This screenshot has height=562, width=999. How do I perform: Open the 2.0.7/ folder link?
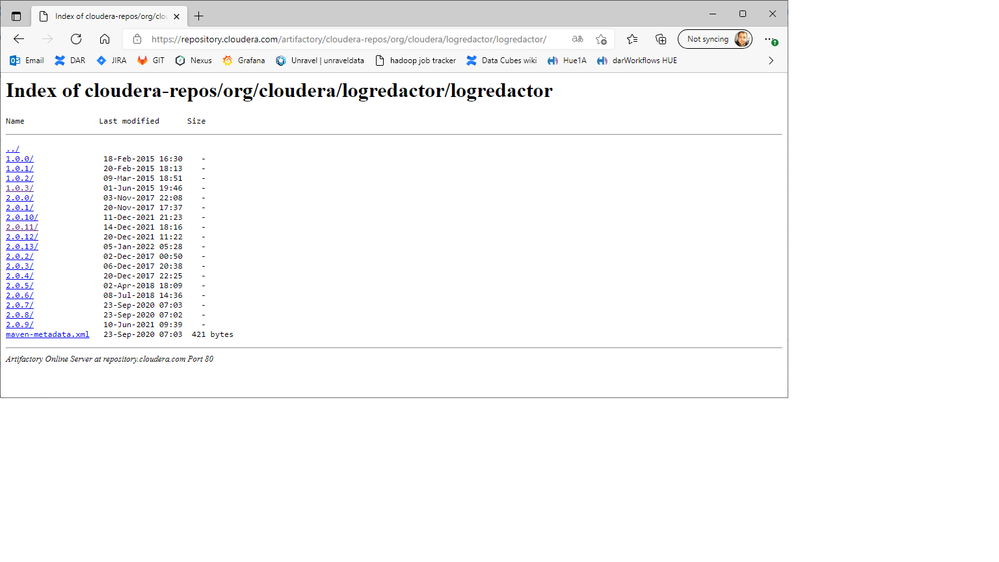point(20,305)
